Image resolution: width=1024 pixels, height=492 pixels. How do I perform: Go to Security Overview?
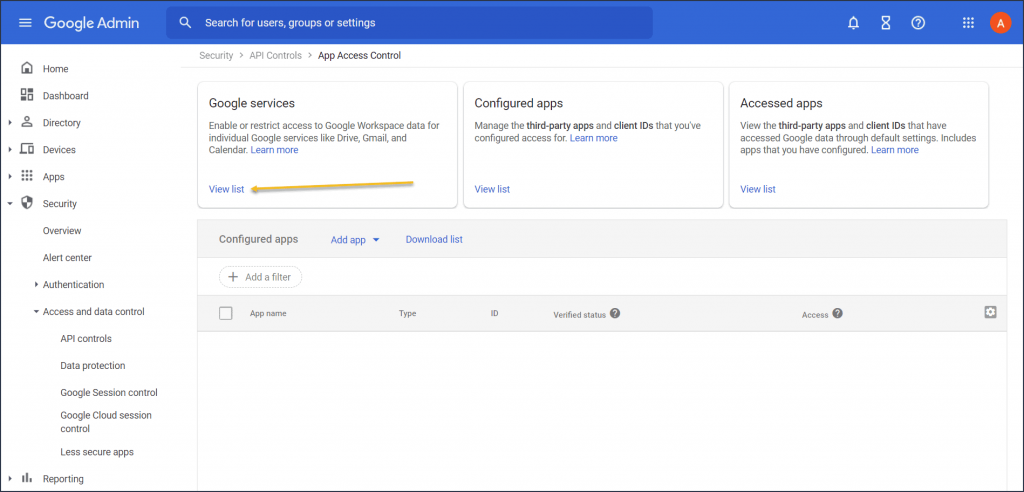62,231
